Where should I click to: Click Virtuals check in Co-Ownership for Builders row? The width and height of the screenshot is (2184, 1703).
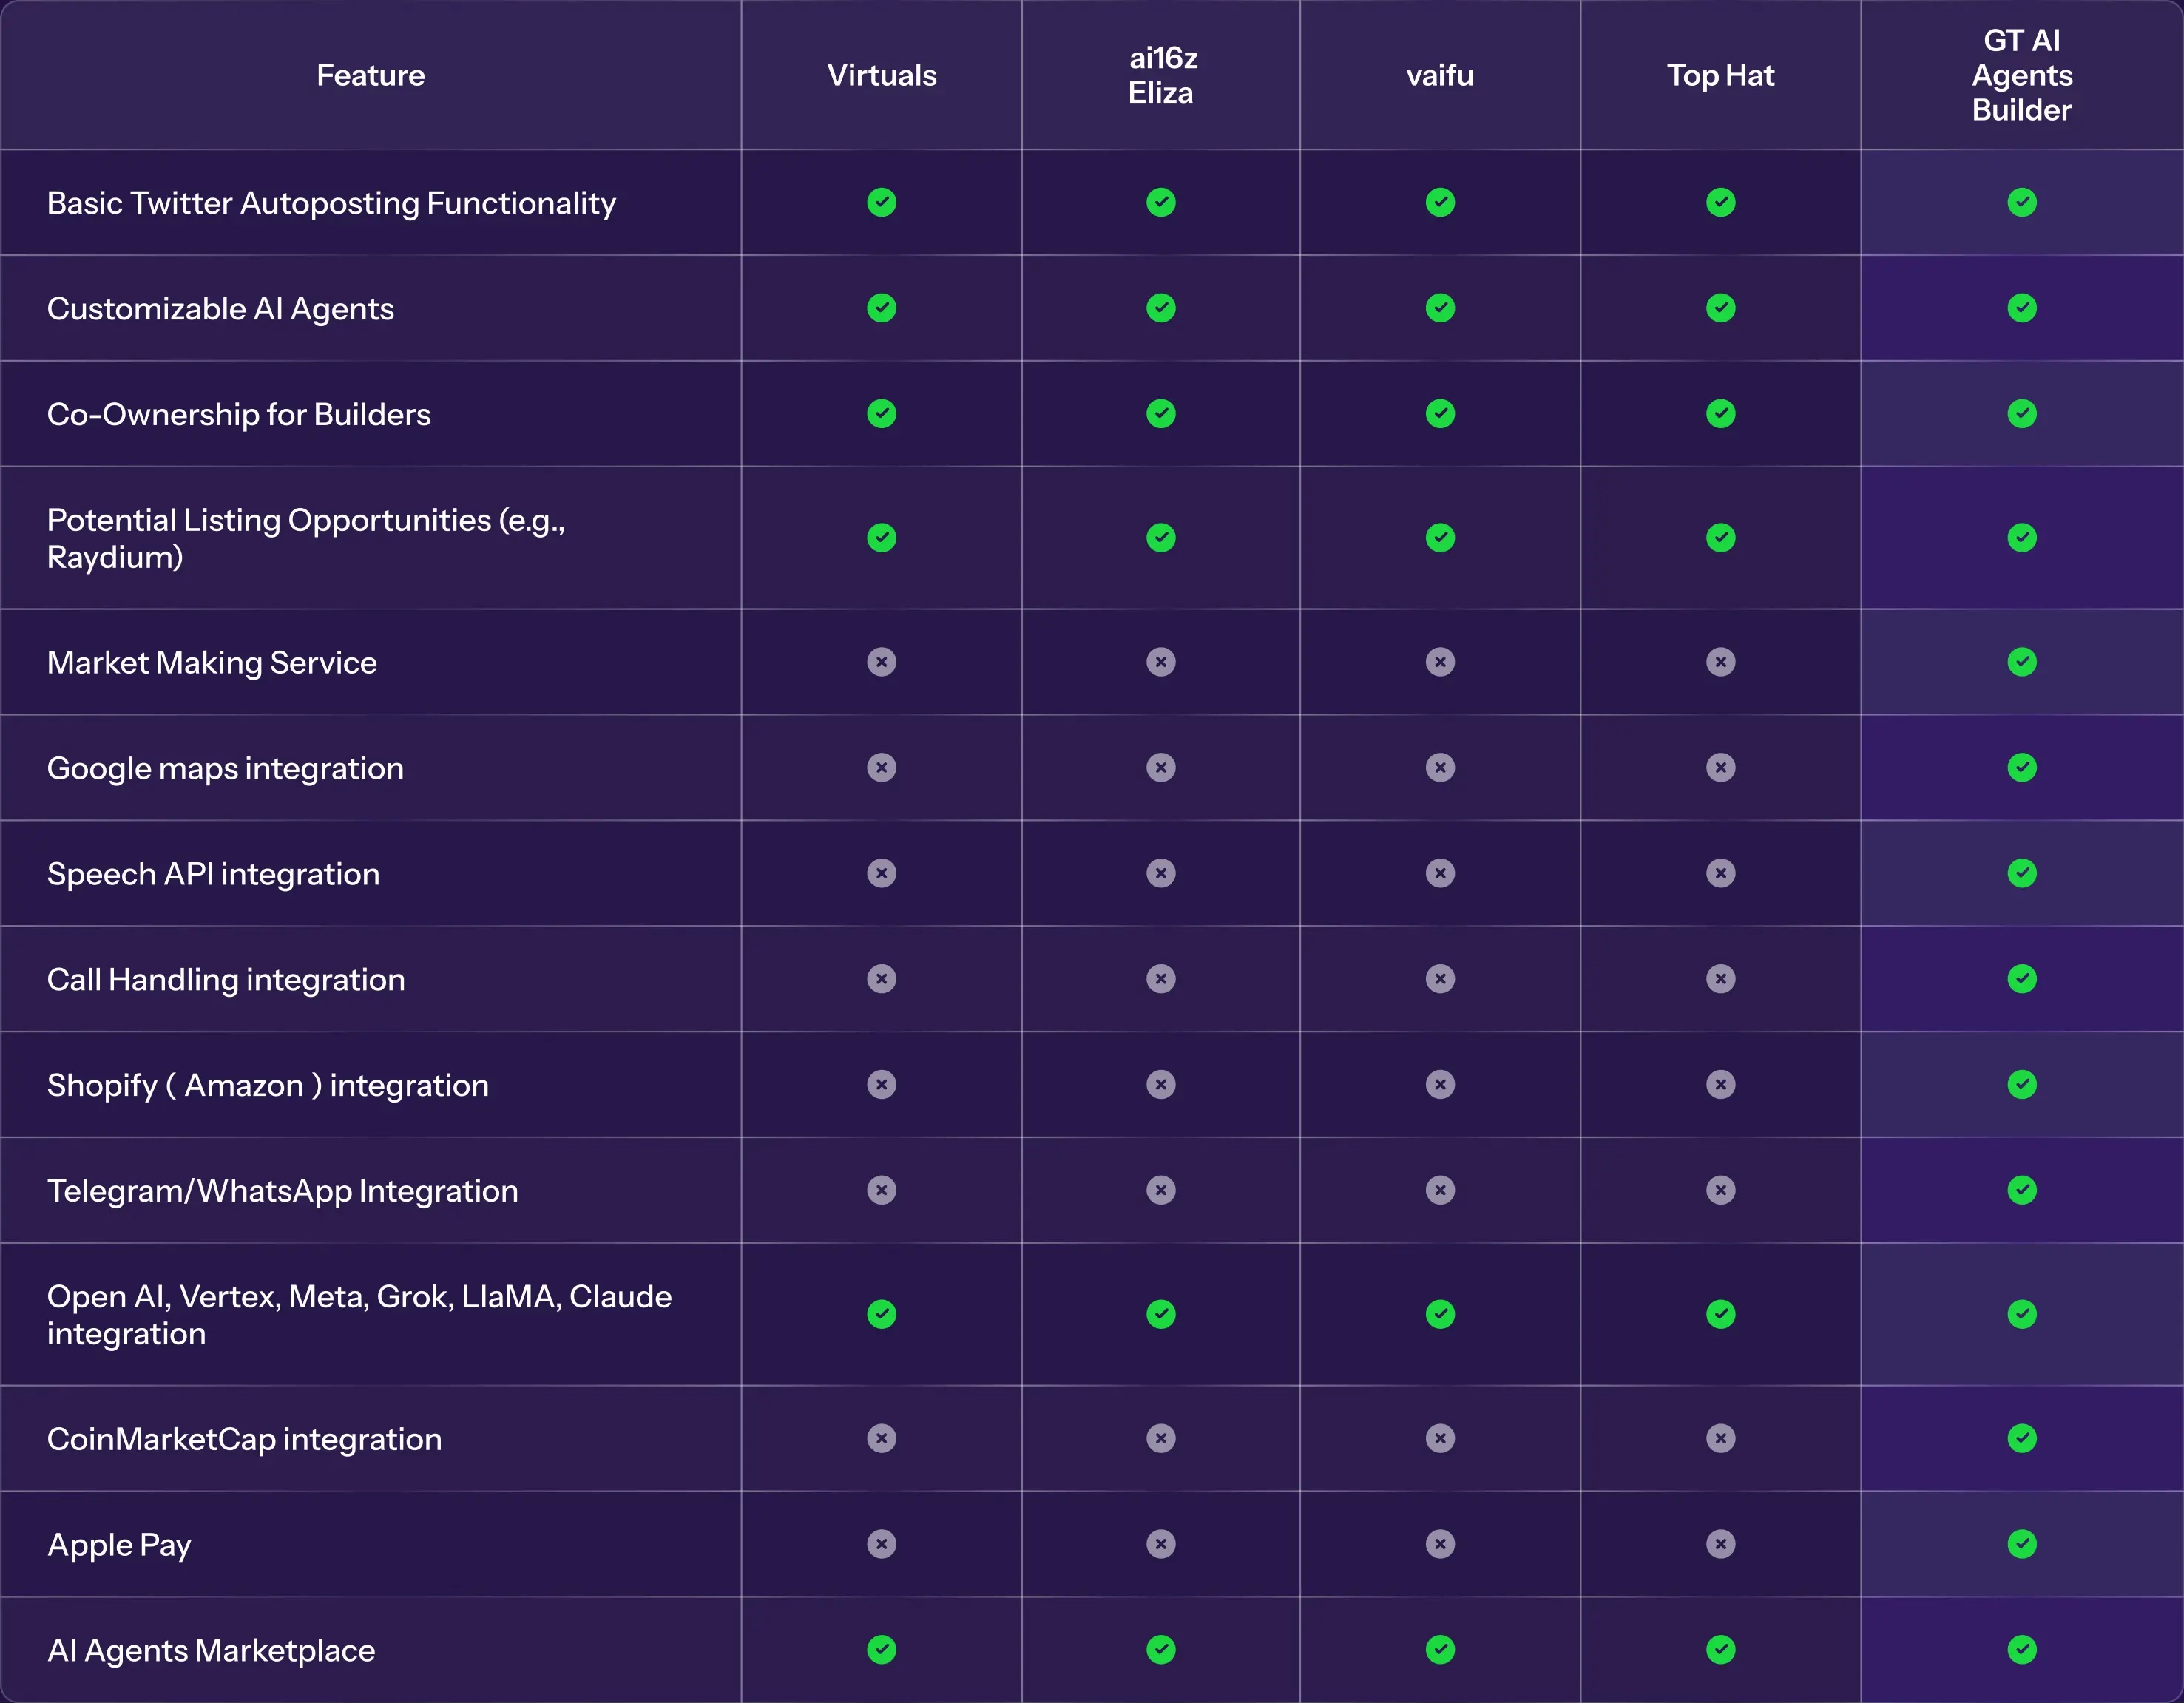[x=881, y=414]
